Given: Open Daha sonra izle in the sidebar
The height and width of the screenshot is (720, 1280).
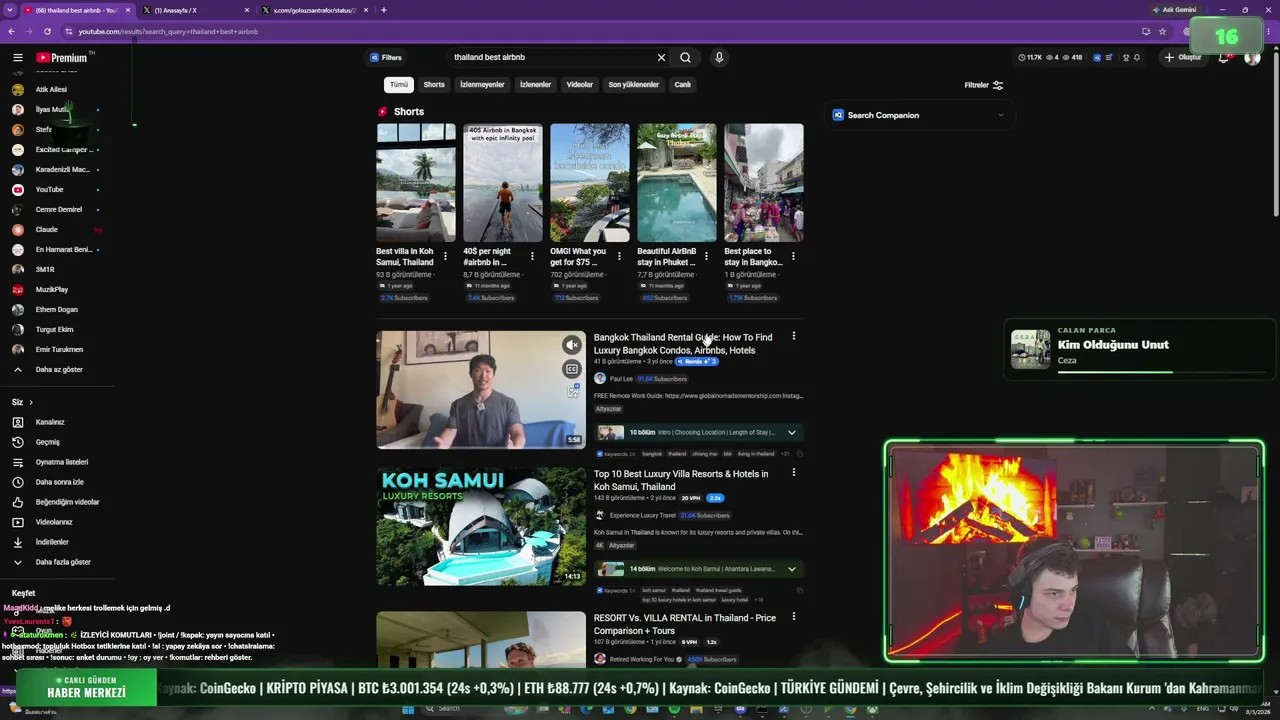Looking at the screenshot, I should tap(60, 482).
